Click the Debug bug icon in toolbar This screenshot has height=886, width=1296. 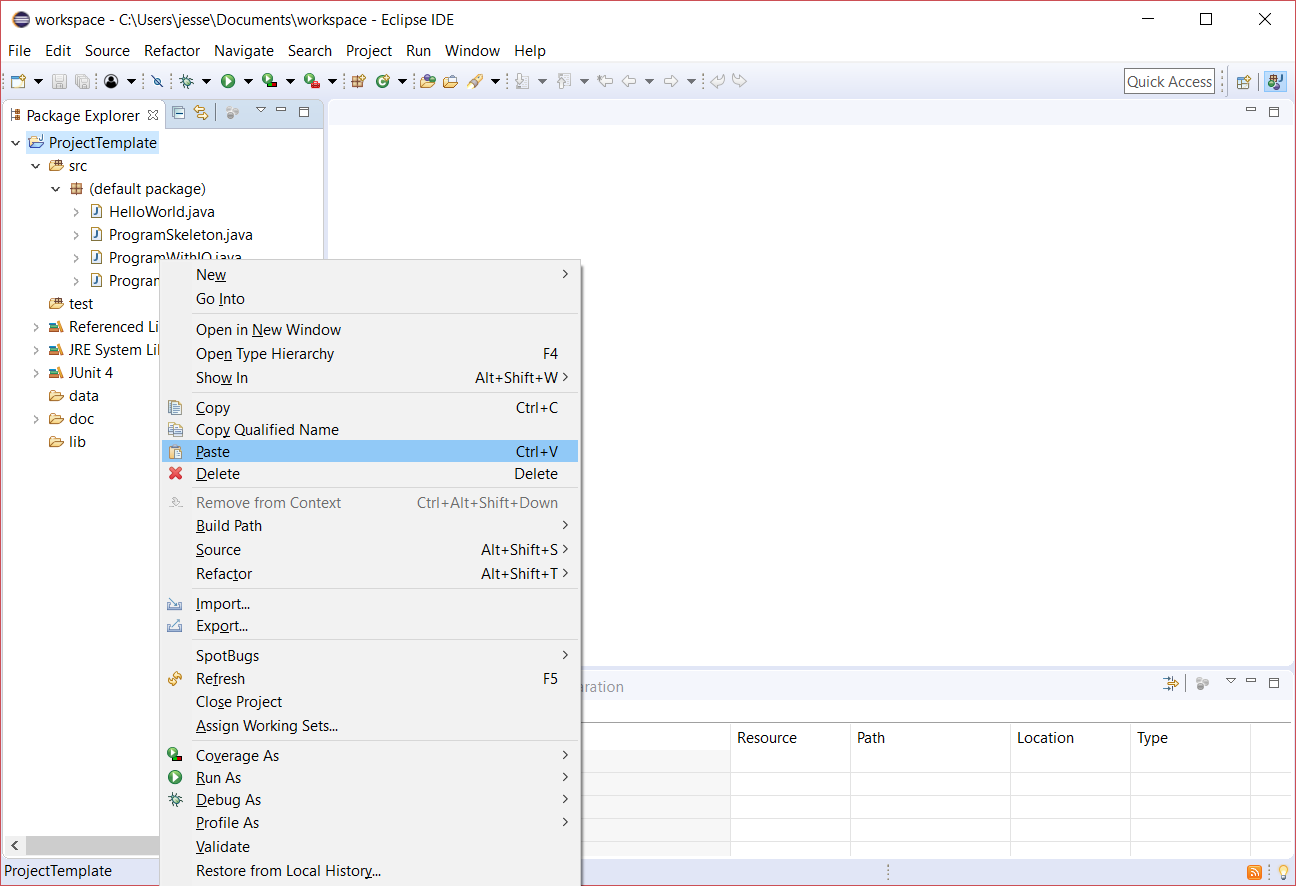(186, 81)
